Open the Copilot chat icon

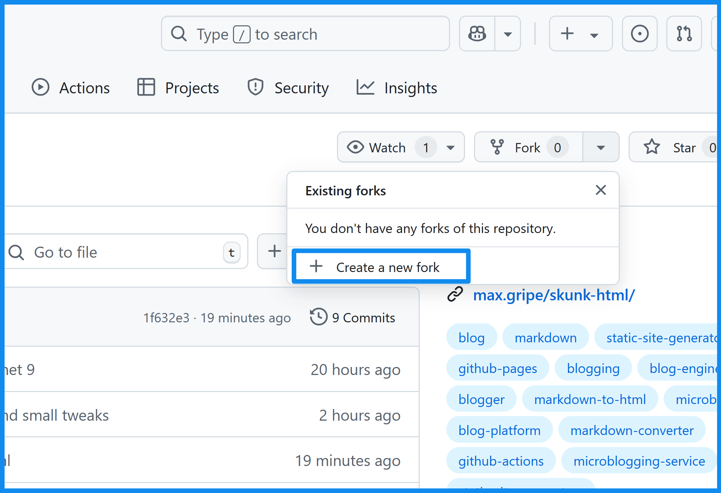477,34
